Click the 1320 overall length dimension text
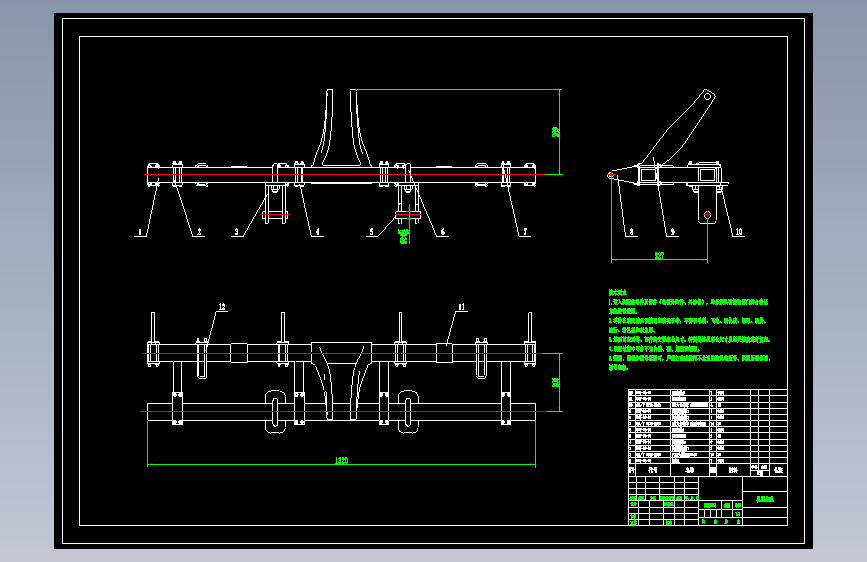Image resolution: width=867 pixels, height=562 pixels. [x=342, y=460]
